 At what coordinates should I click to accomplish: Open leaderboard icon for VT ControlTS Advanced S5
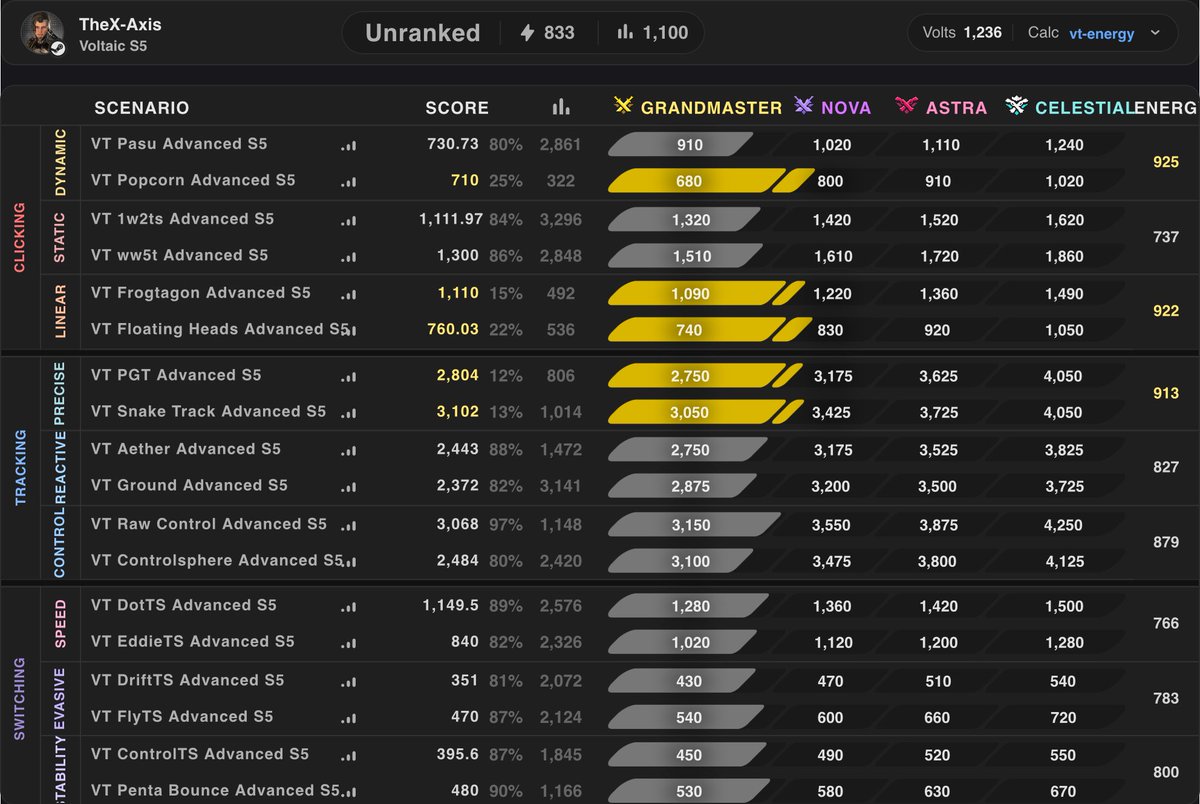pos(348,755)
